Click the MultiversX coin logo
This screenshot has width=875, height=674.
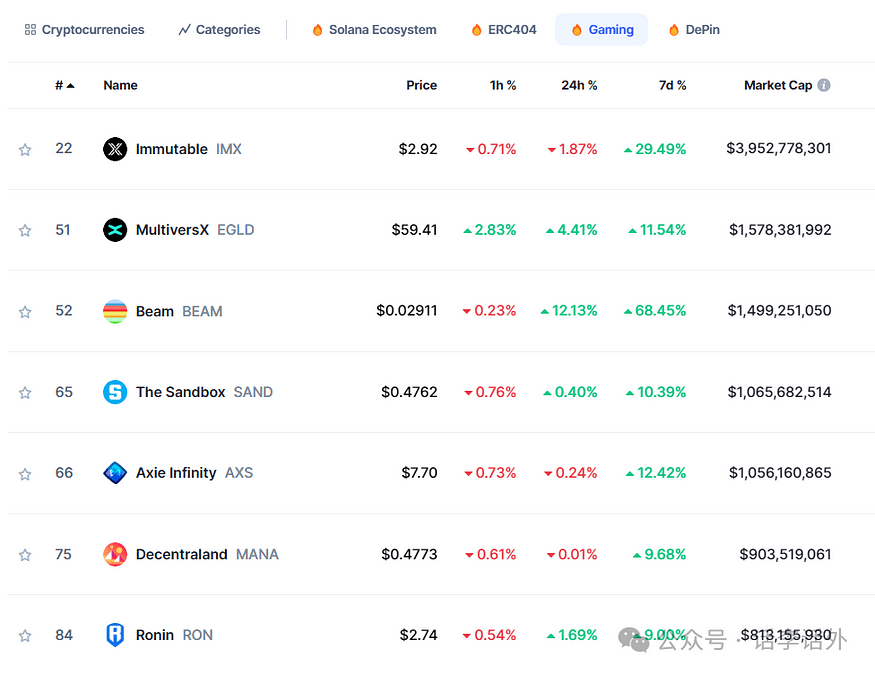pyautogui.click(x=115, y=229)
